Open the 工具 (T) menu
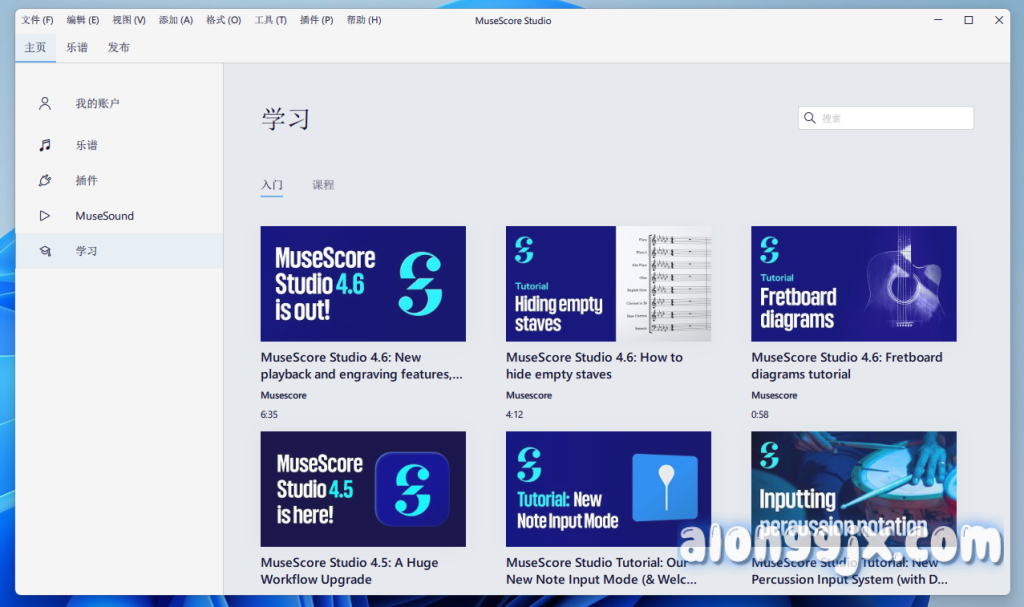This screenshot has width=1024, height=607. [x=270, y=20]
